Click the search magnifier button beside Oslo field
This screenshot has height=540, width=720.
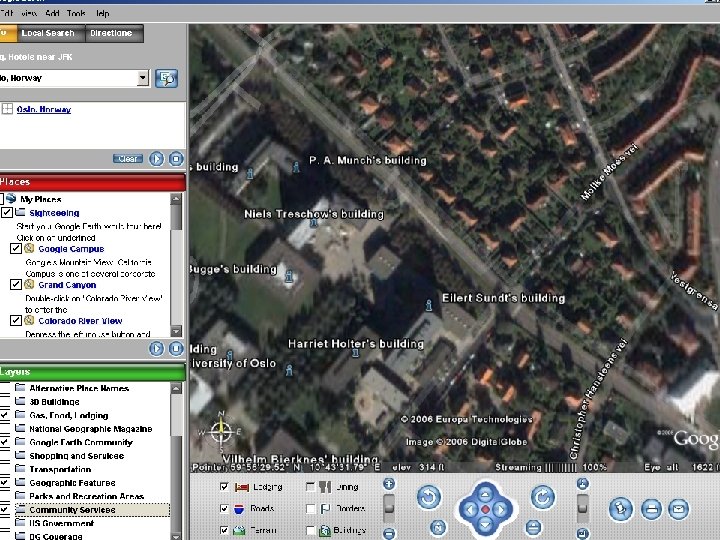(166, 79)
